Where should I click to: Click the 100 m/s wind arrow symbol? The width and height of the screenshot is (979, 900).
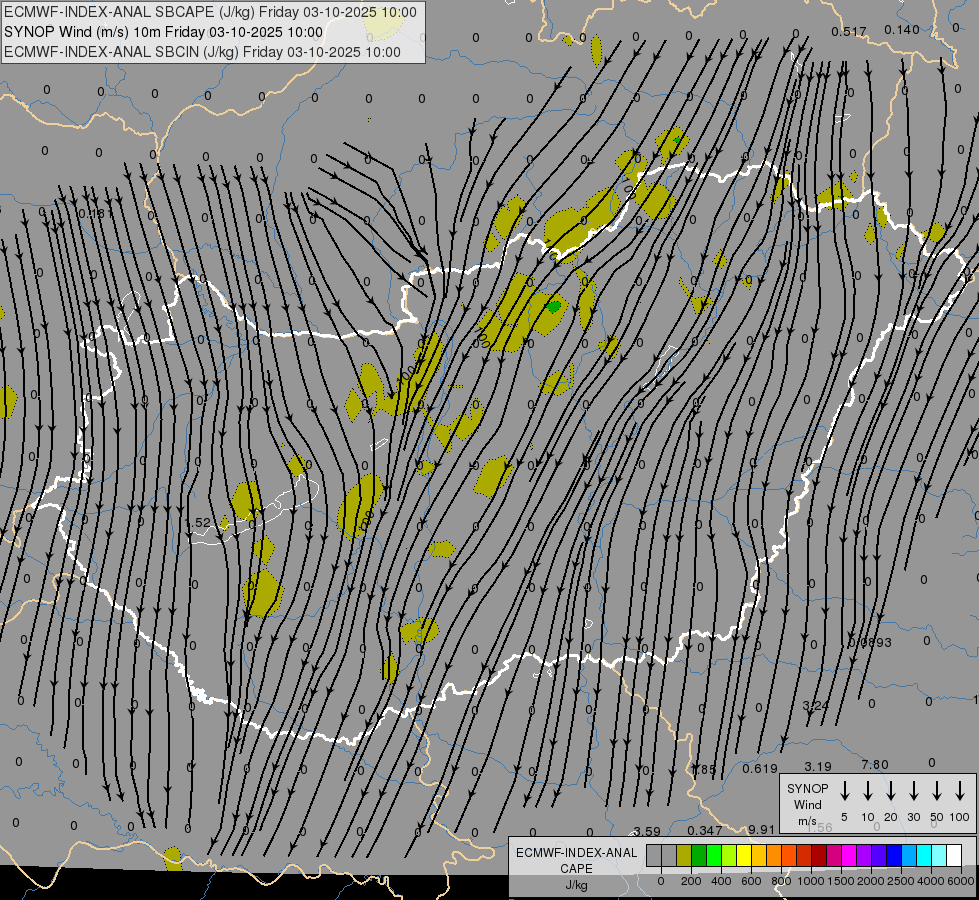(960, 791)
